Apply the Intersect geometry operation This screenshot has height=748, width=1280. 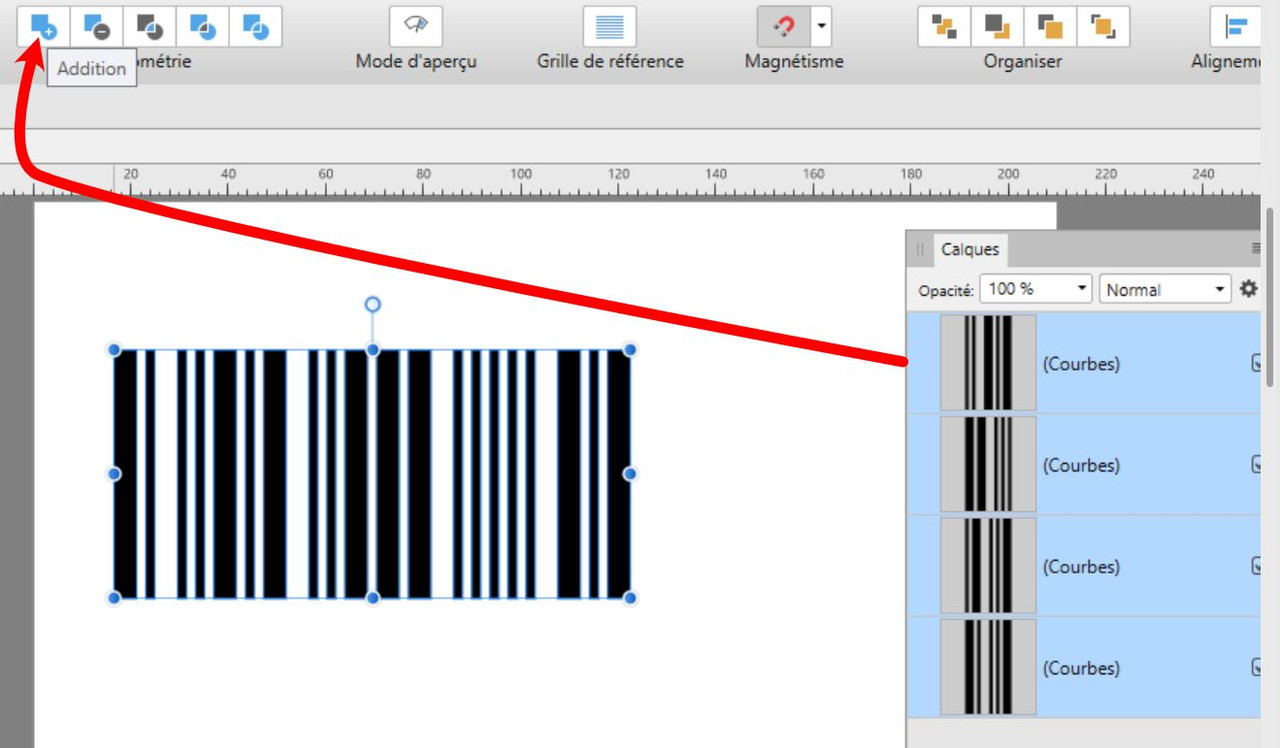coord(150,26)
